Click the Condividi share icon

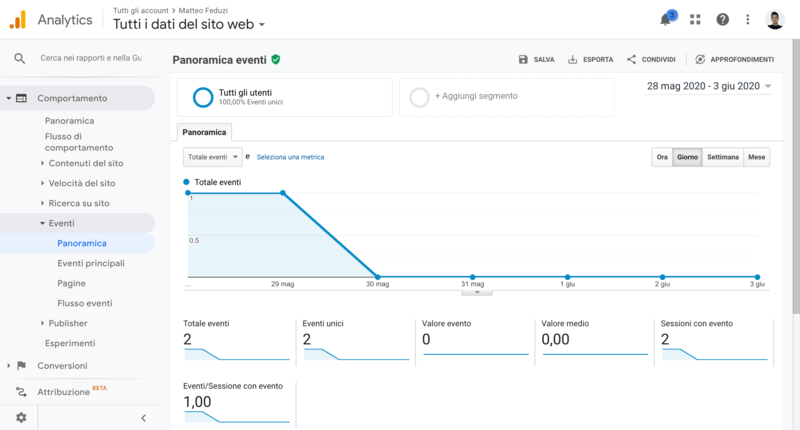632,60
